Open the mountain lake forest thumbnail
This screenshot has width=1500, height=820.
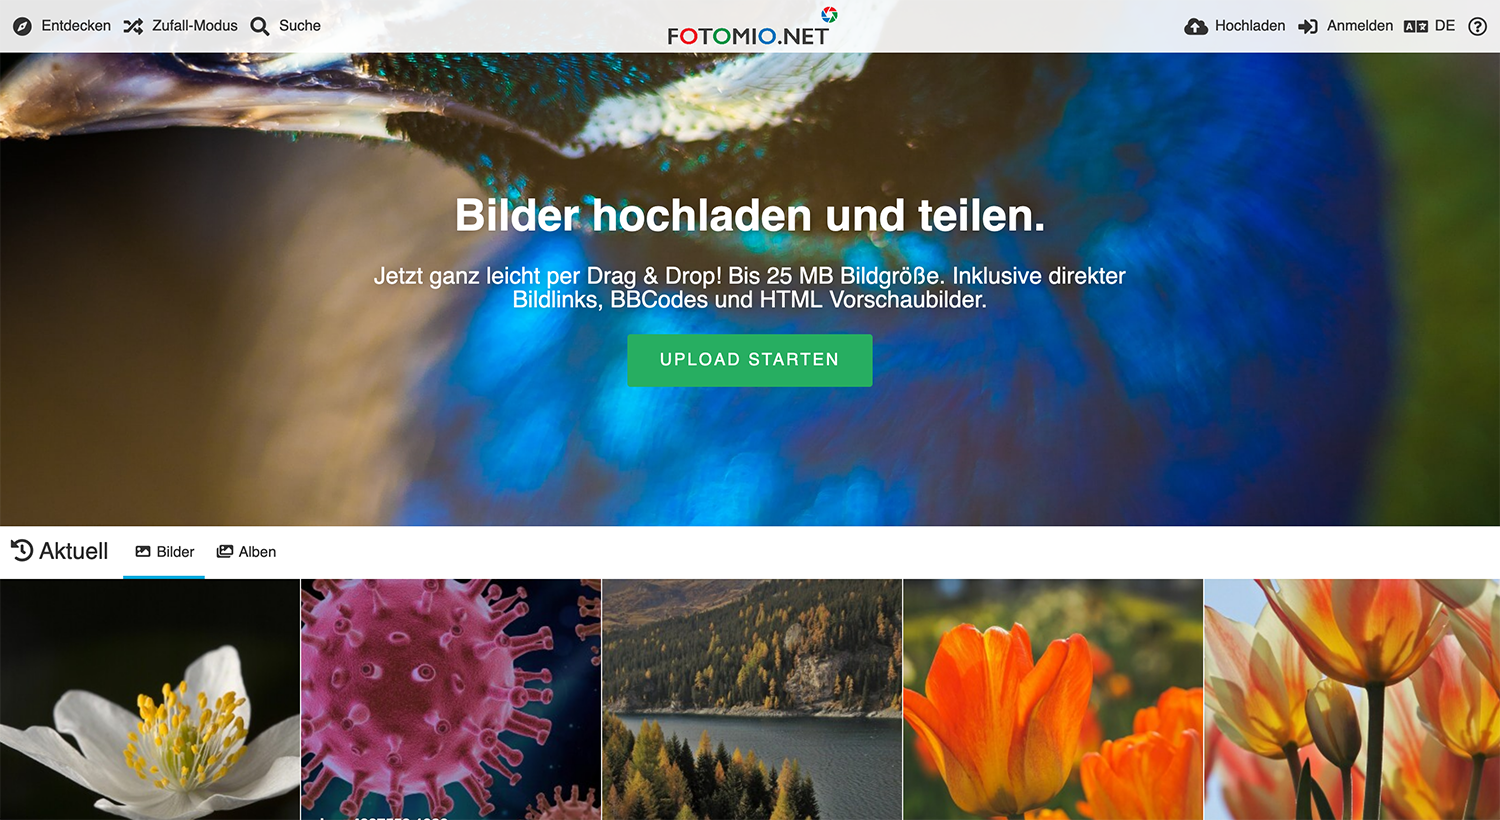pos(752,699)
